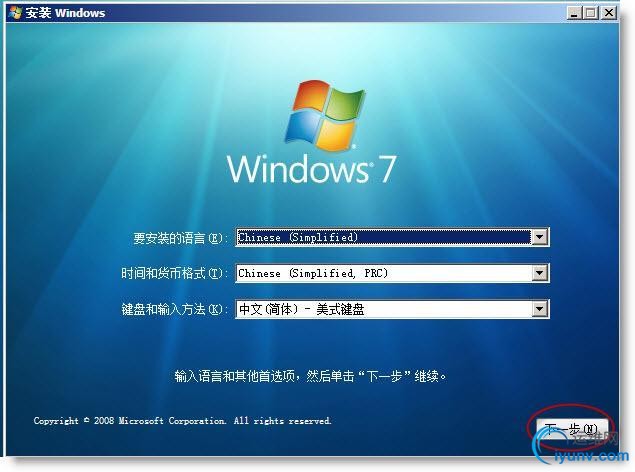
Task: Click the 键盘和输入方法(K) label
Action: (x=173, y=310)
